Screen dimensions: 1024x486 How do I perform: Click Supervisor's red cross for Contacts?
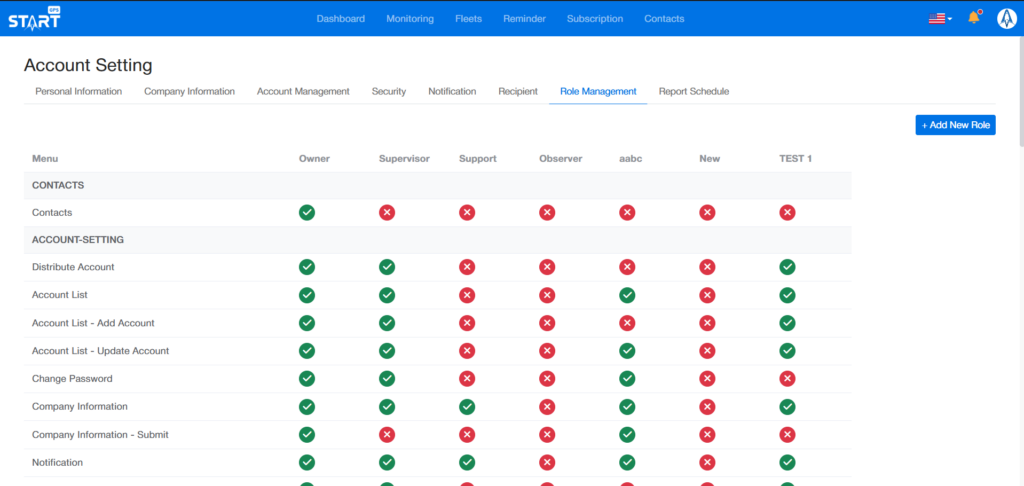tap(387, 212)
